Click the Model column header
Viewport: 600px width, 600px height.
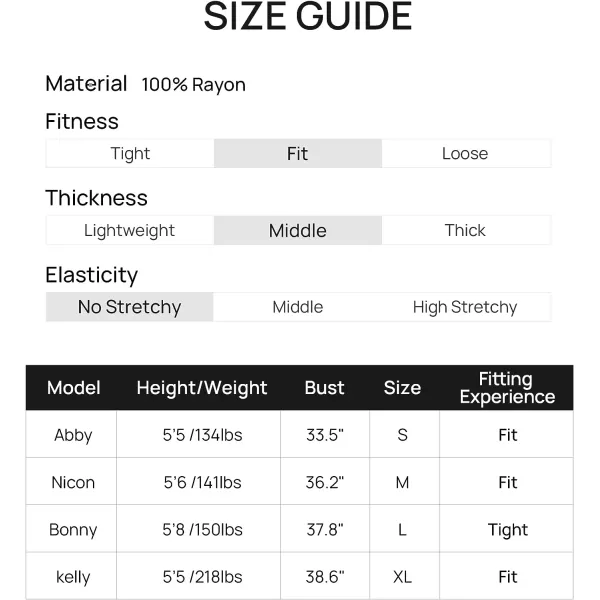(x=74, y=388)
